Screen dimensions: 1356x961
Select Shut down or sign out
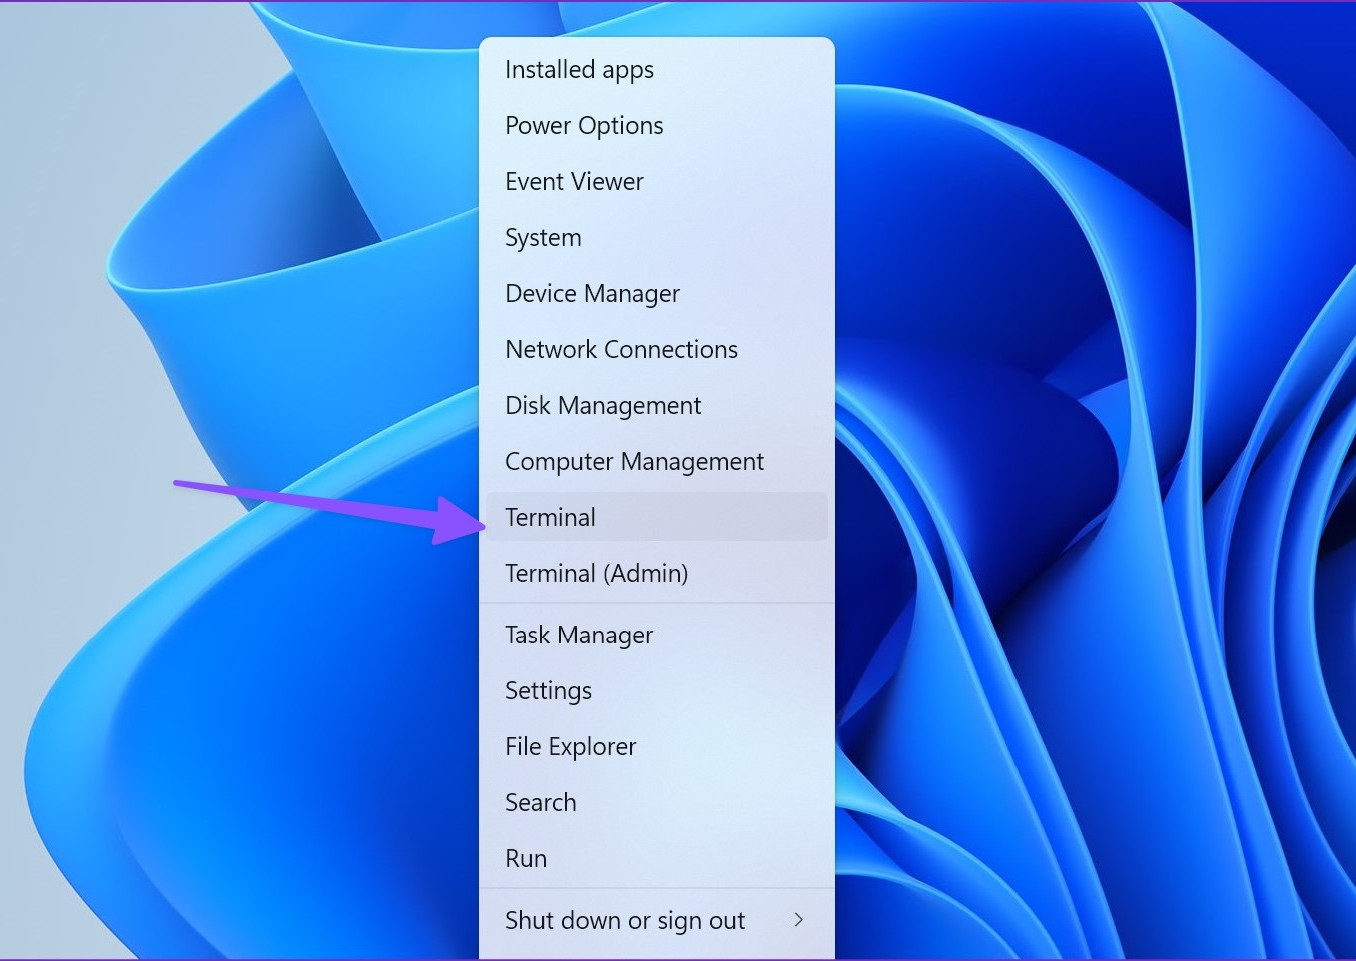tap(625, 920)
